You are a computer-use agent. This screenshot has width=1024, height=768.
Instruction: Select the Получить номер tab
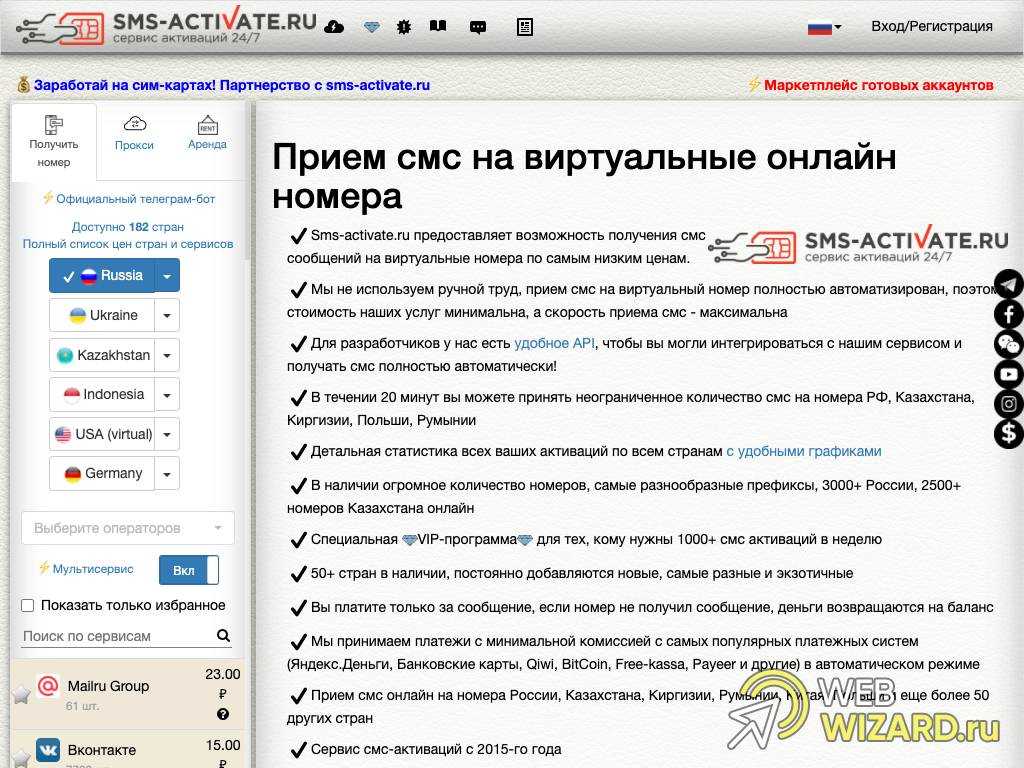pyautogui.click(x=54, y=142)
